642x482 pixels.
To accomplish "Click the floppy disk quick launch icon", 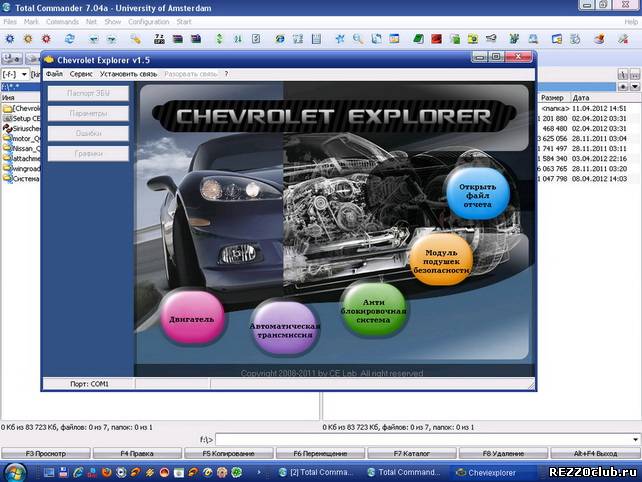I will 63,473.
